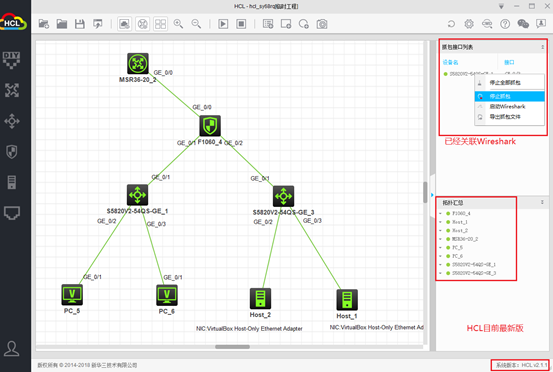Take a topology snapshot with camera icon
Screen dimensions: 553x372
(x=322, y=24)
